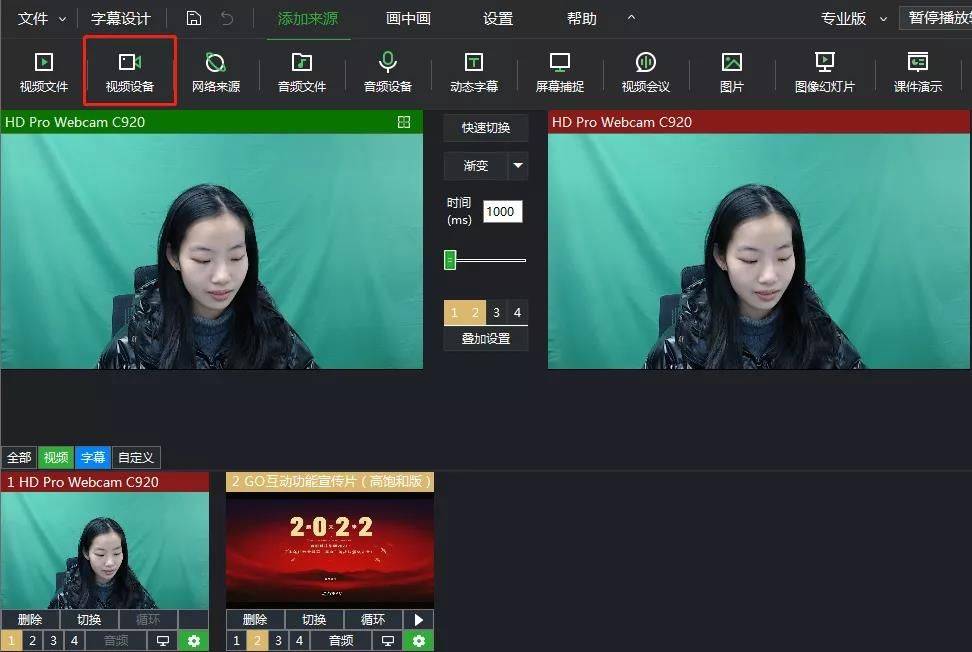Open the 文件 menu dropdown
Viewport: 972px width, 652px height.
43,19
